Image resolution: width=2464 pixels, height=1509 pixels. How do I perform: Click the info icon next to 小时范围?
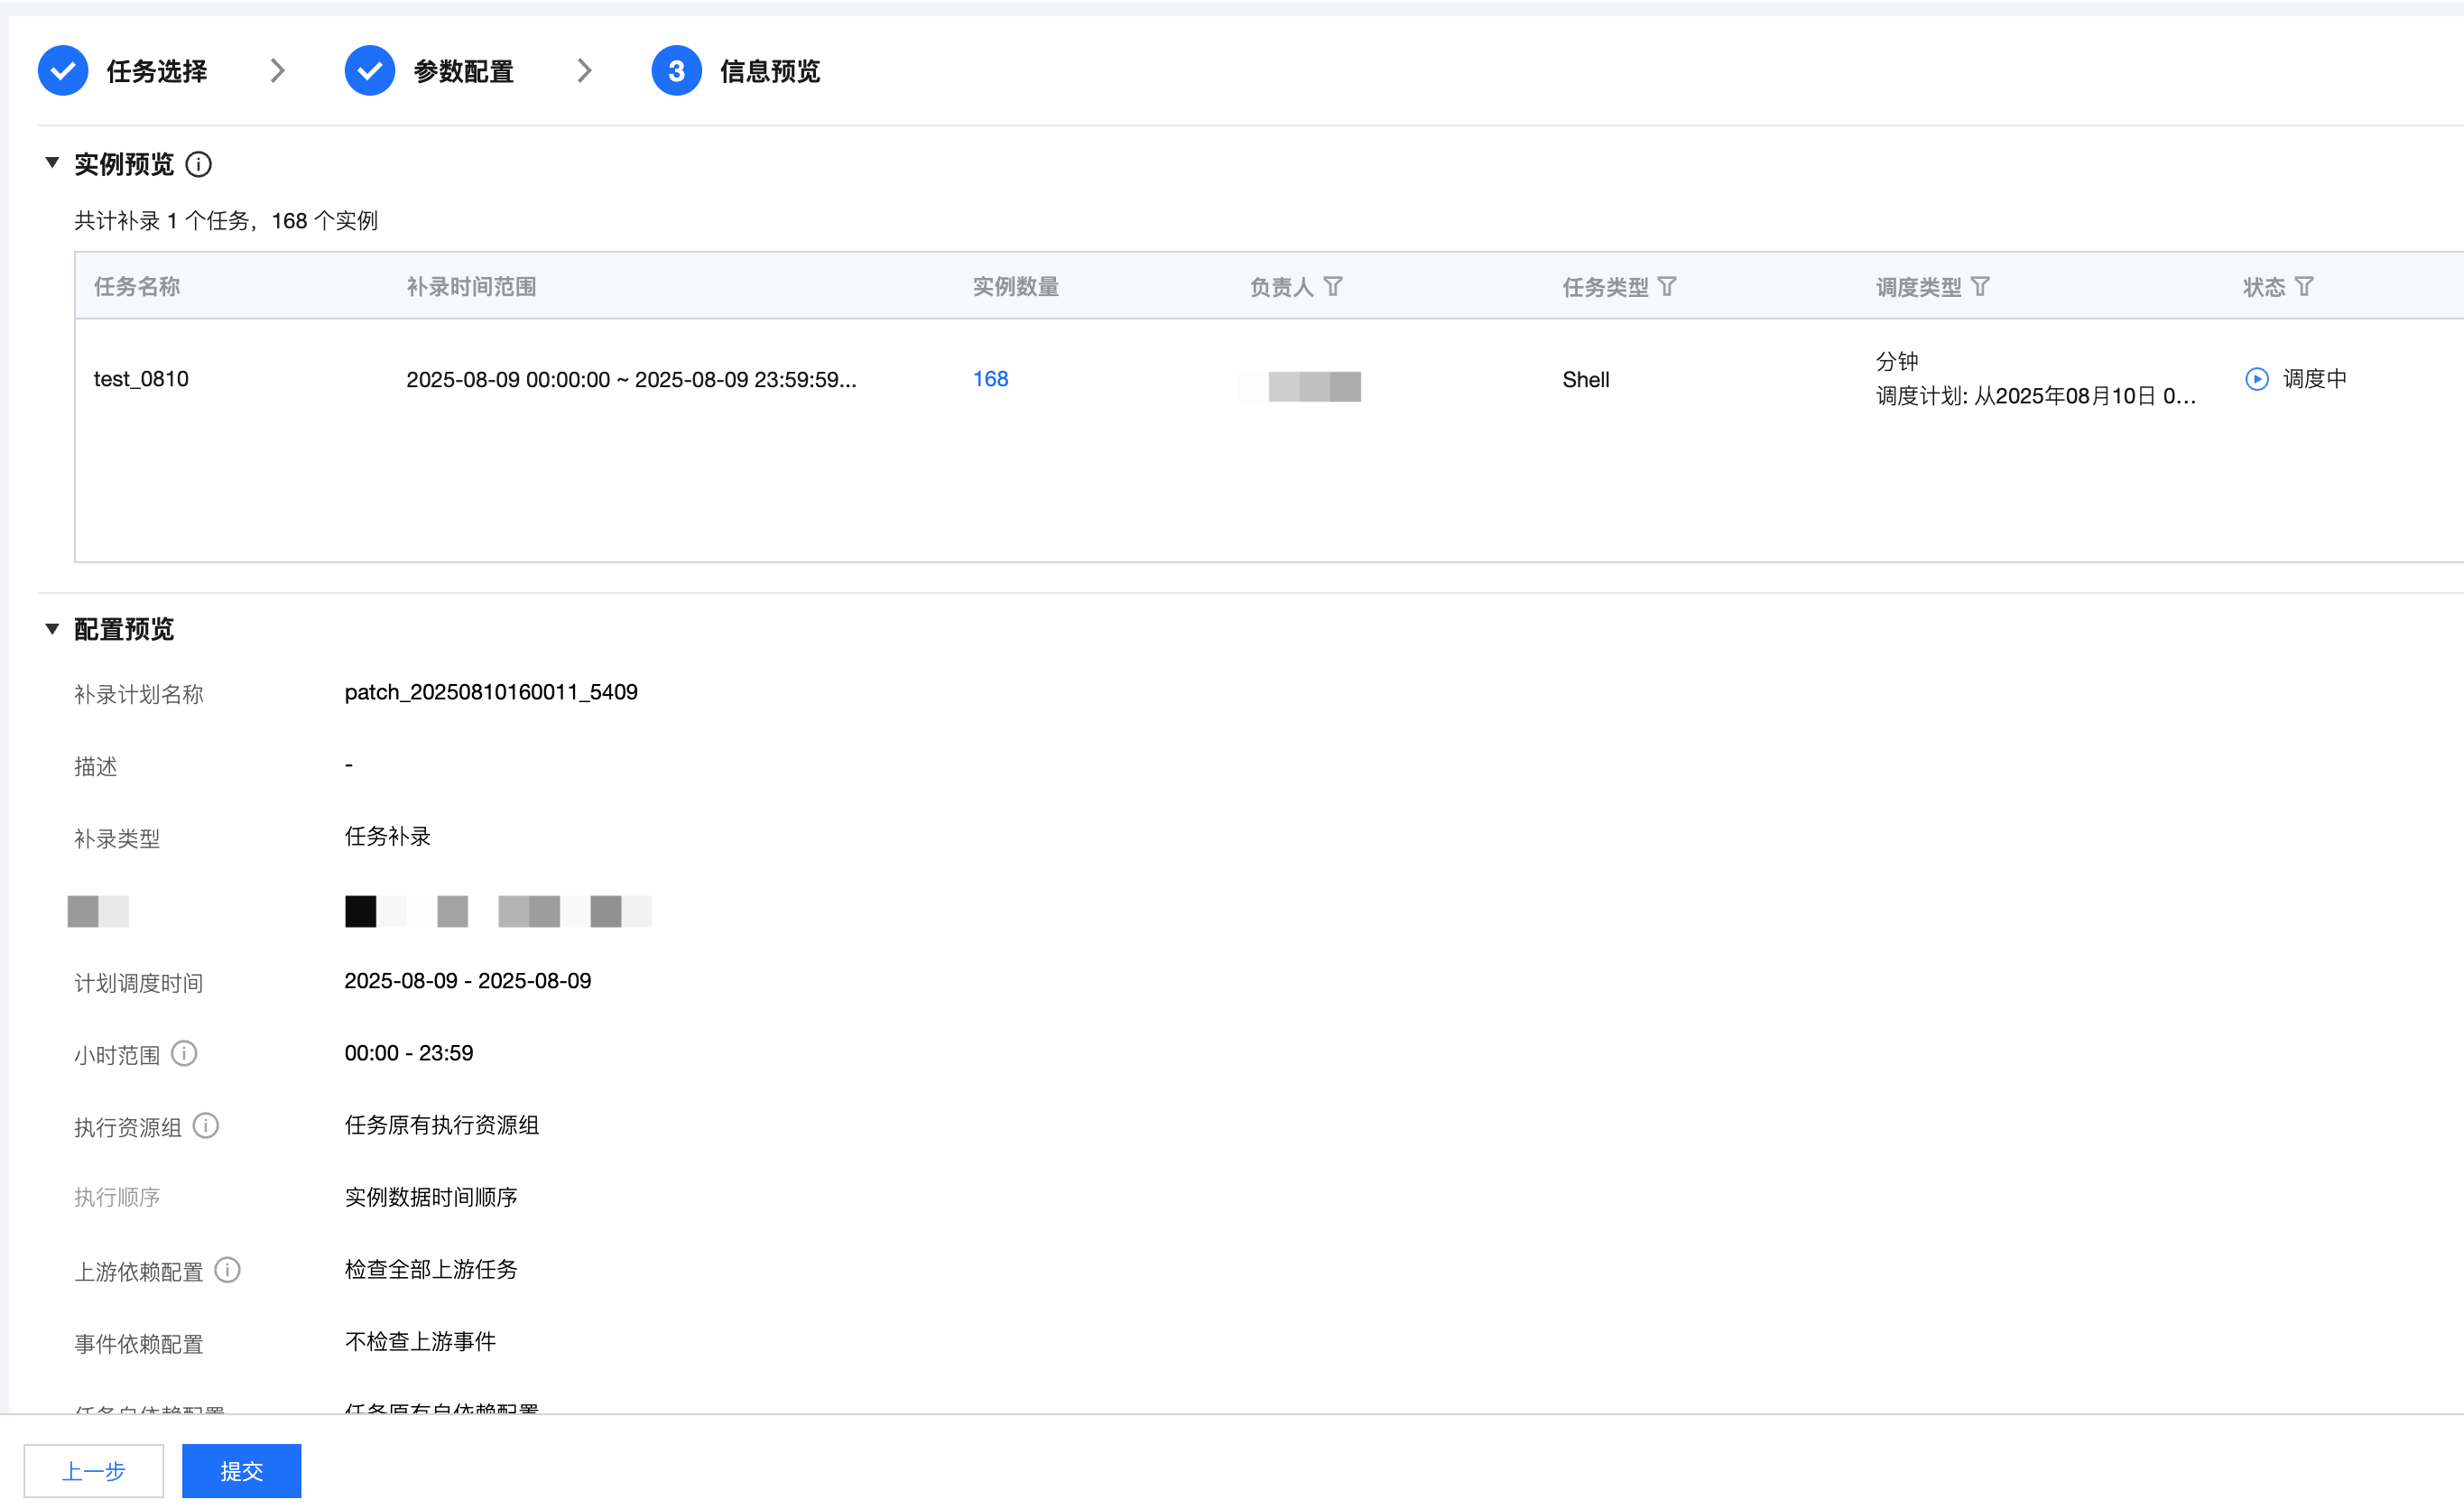[x=184, y=1053]
